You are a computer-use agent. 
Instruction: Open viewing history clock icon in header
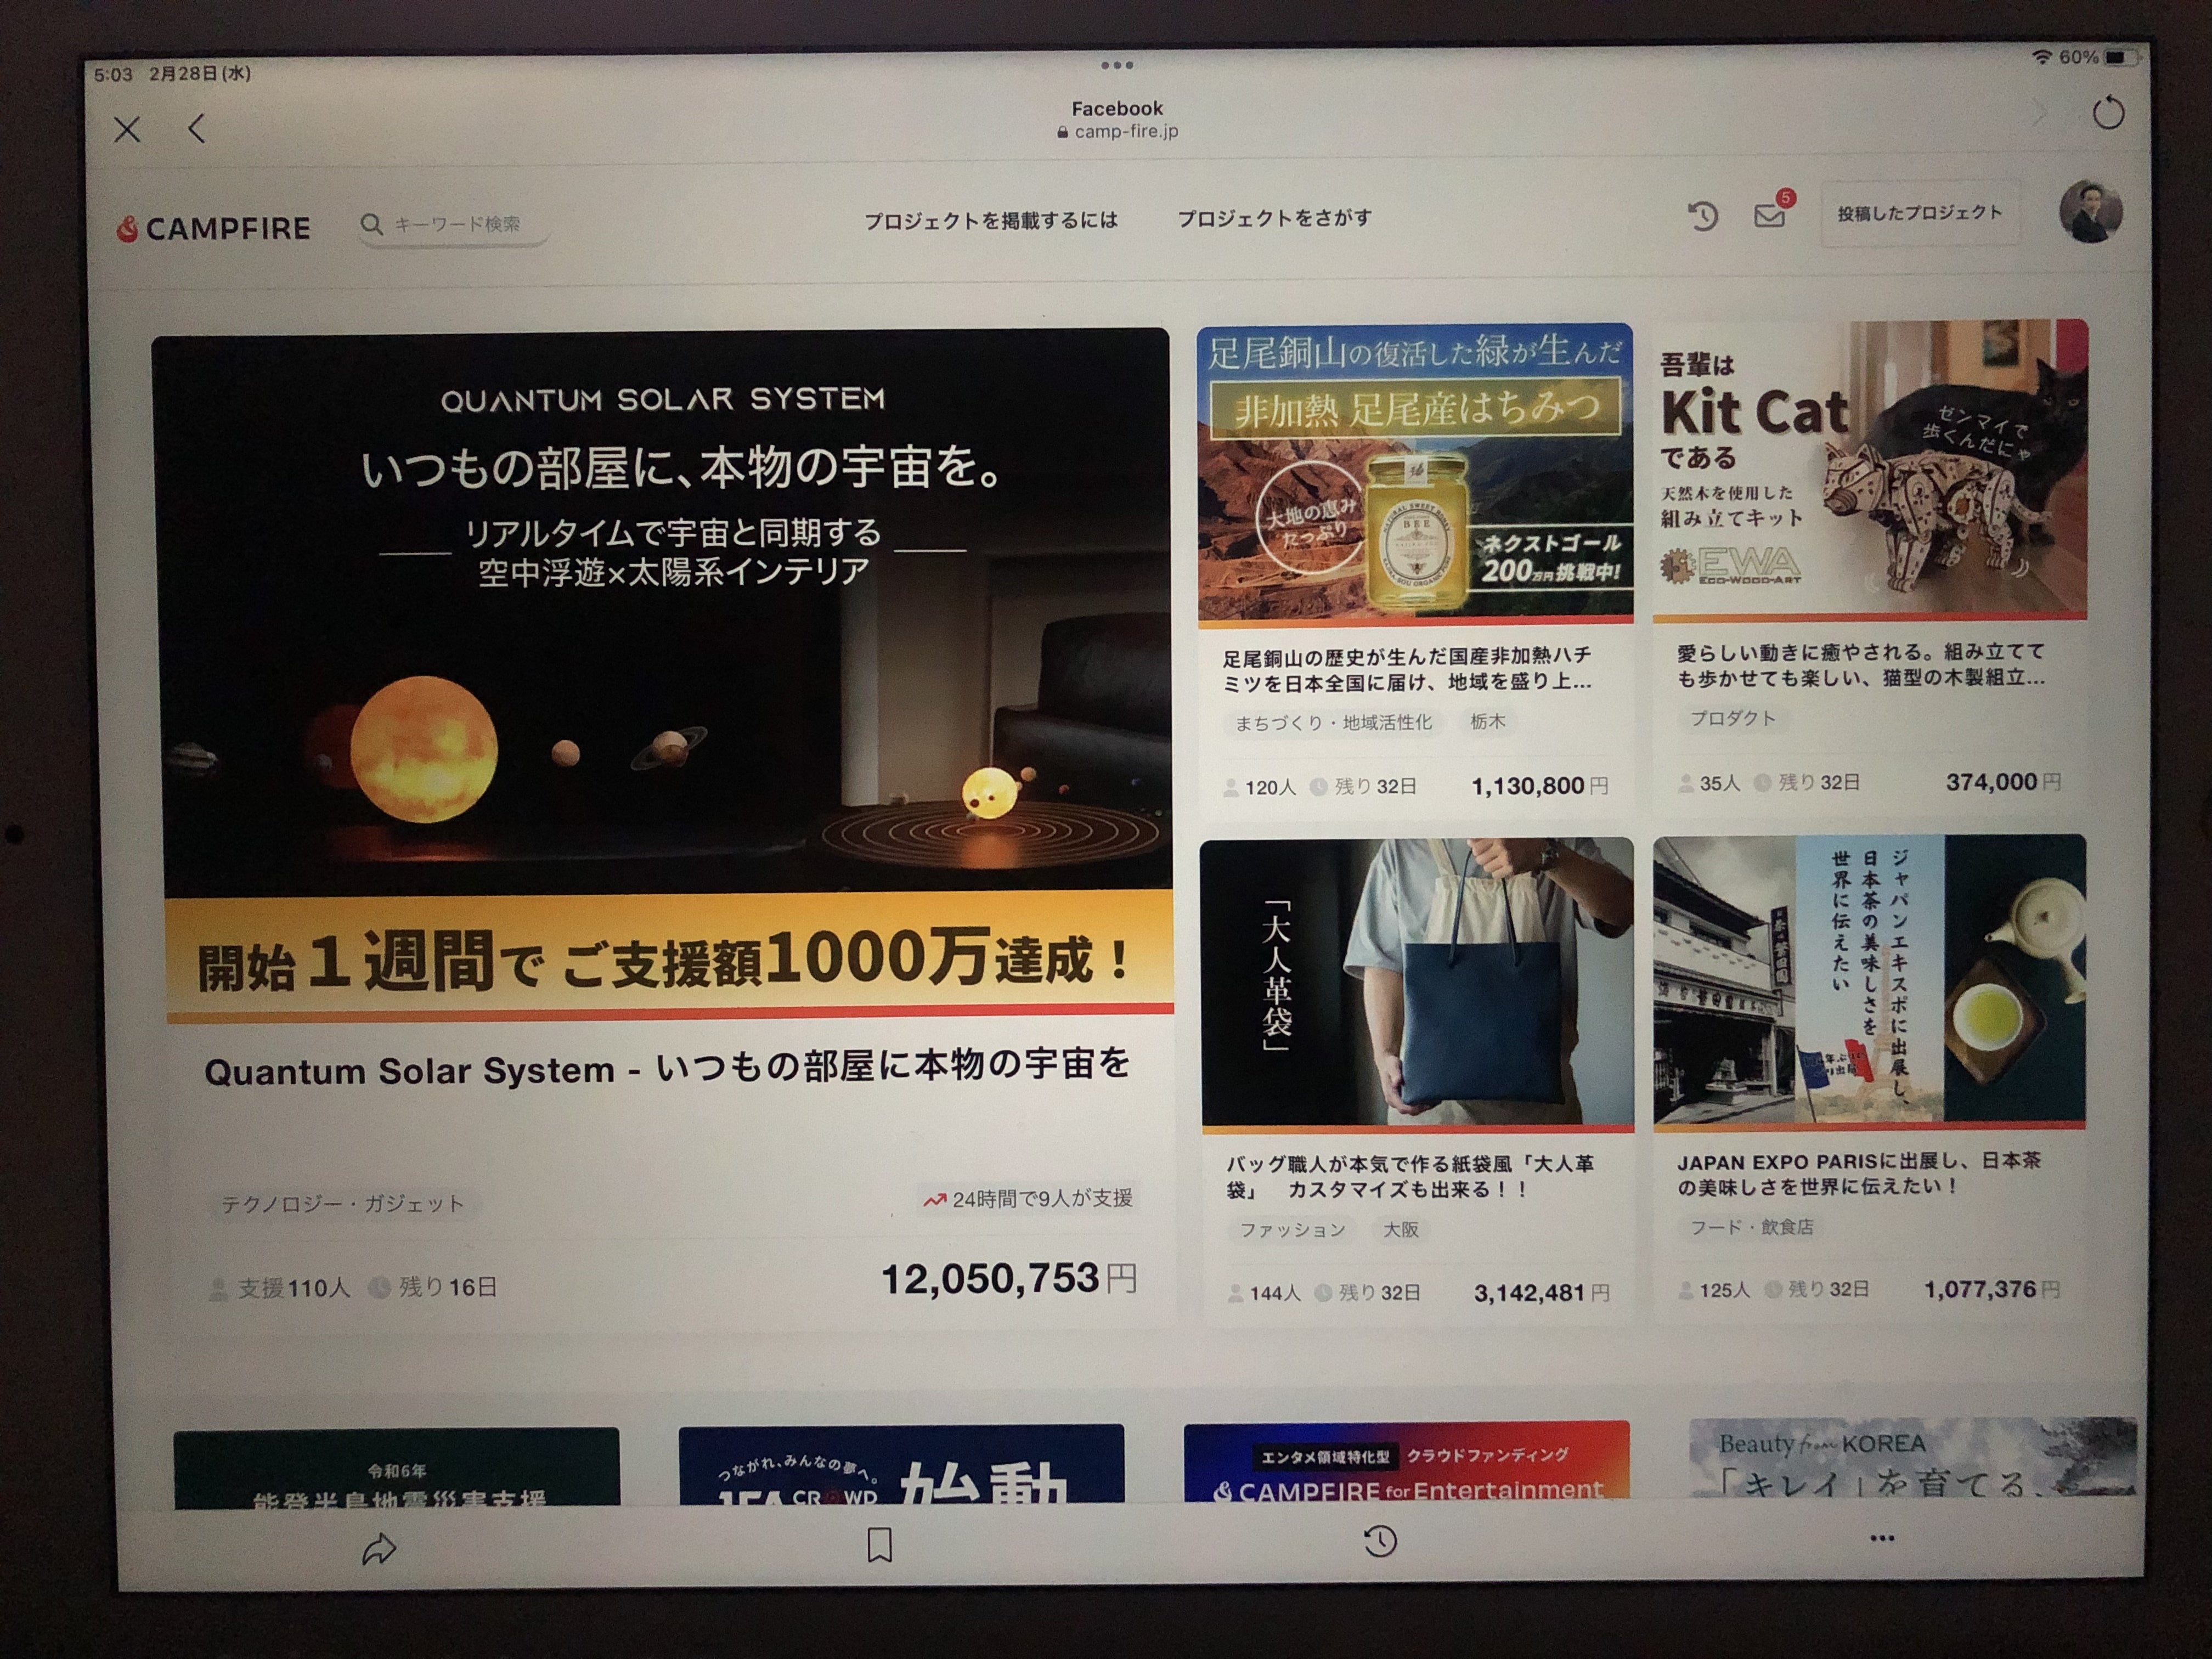click(x=1703, y=216)
